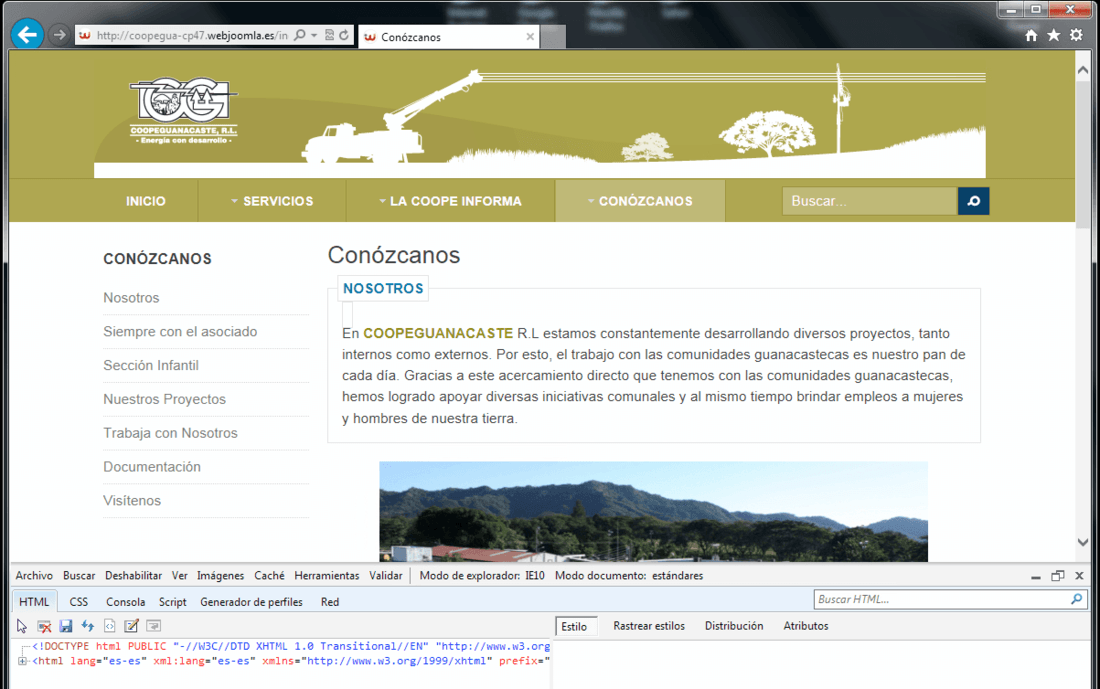Open the Deshabilitar menu
This screenshot has height=689, width=1100.
133,576
